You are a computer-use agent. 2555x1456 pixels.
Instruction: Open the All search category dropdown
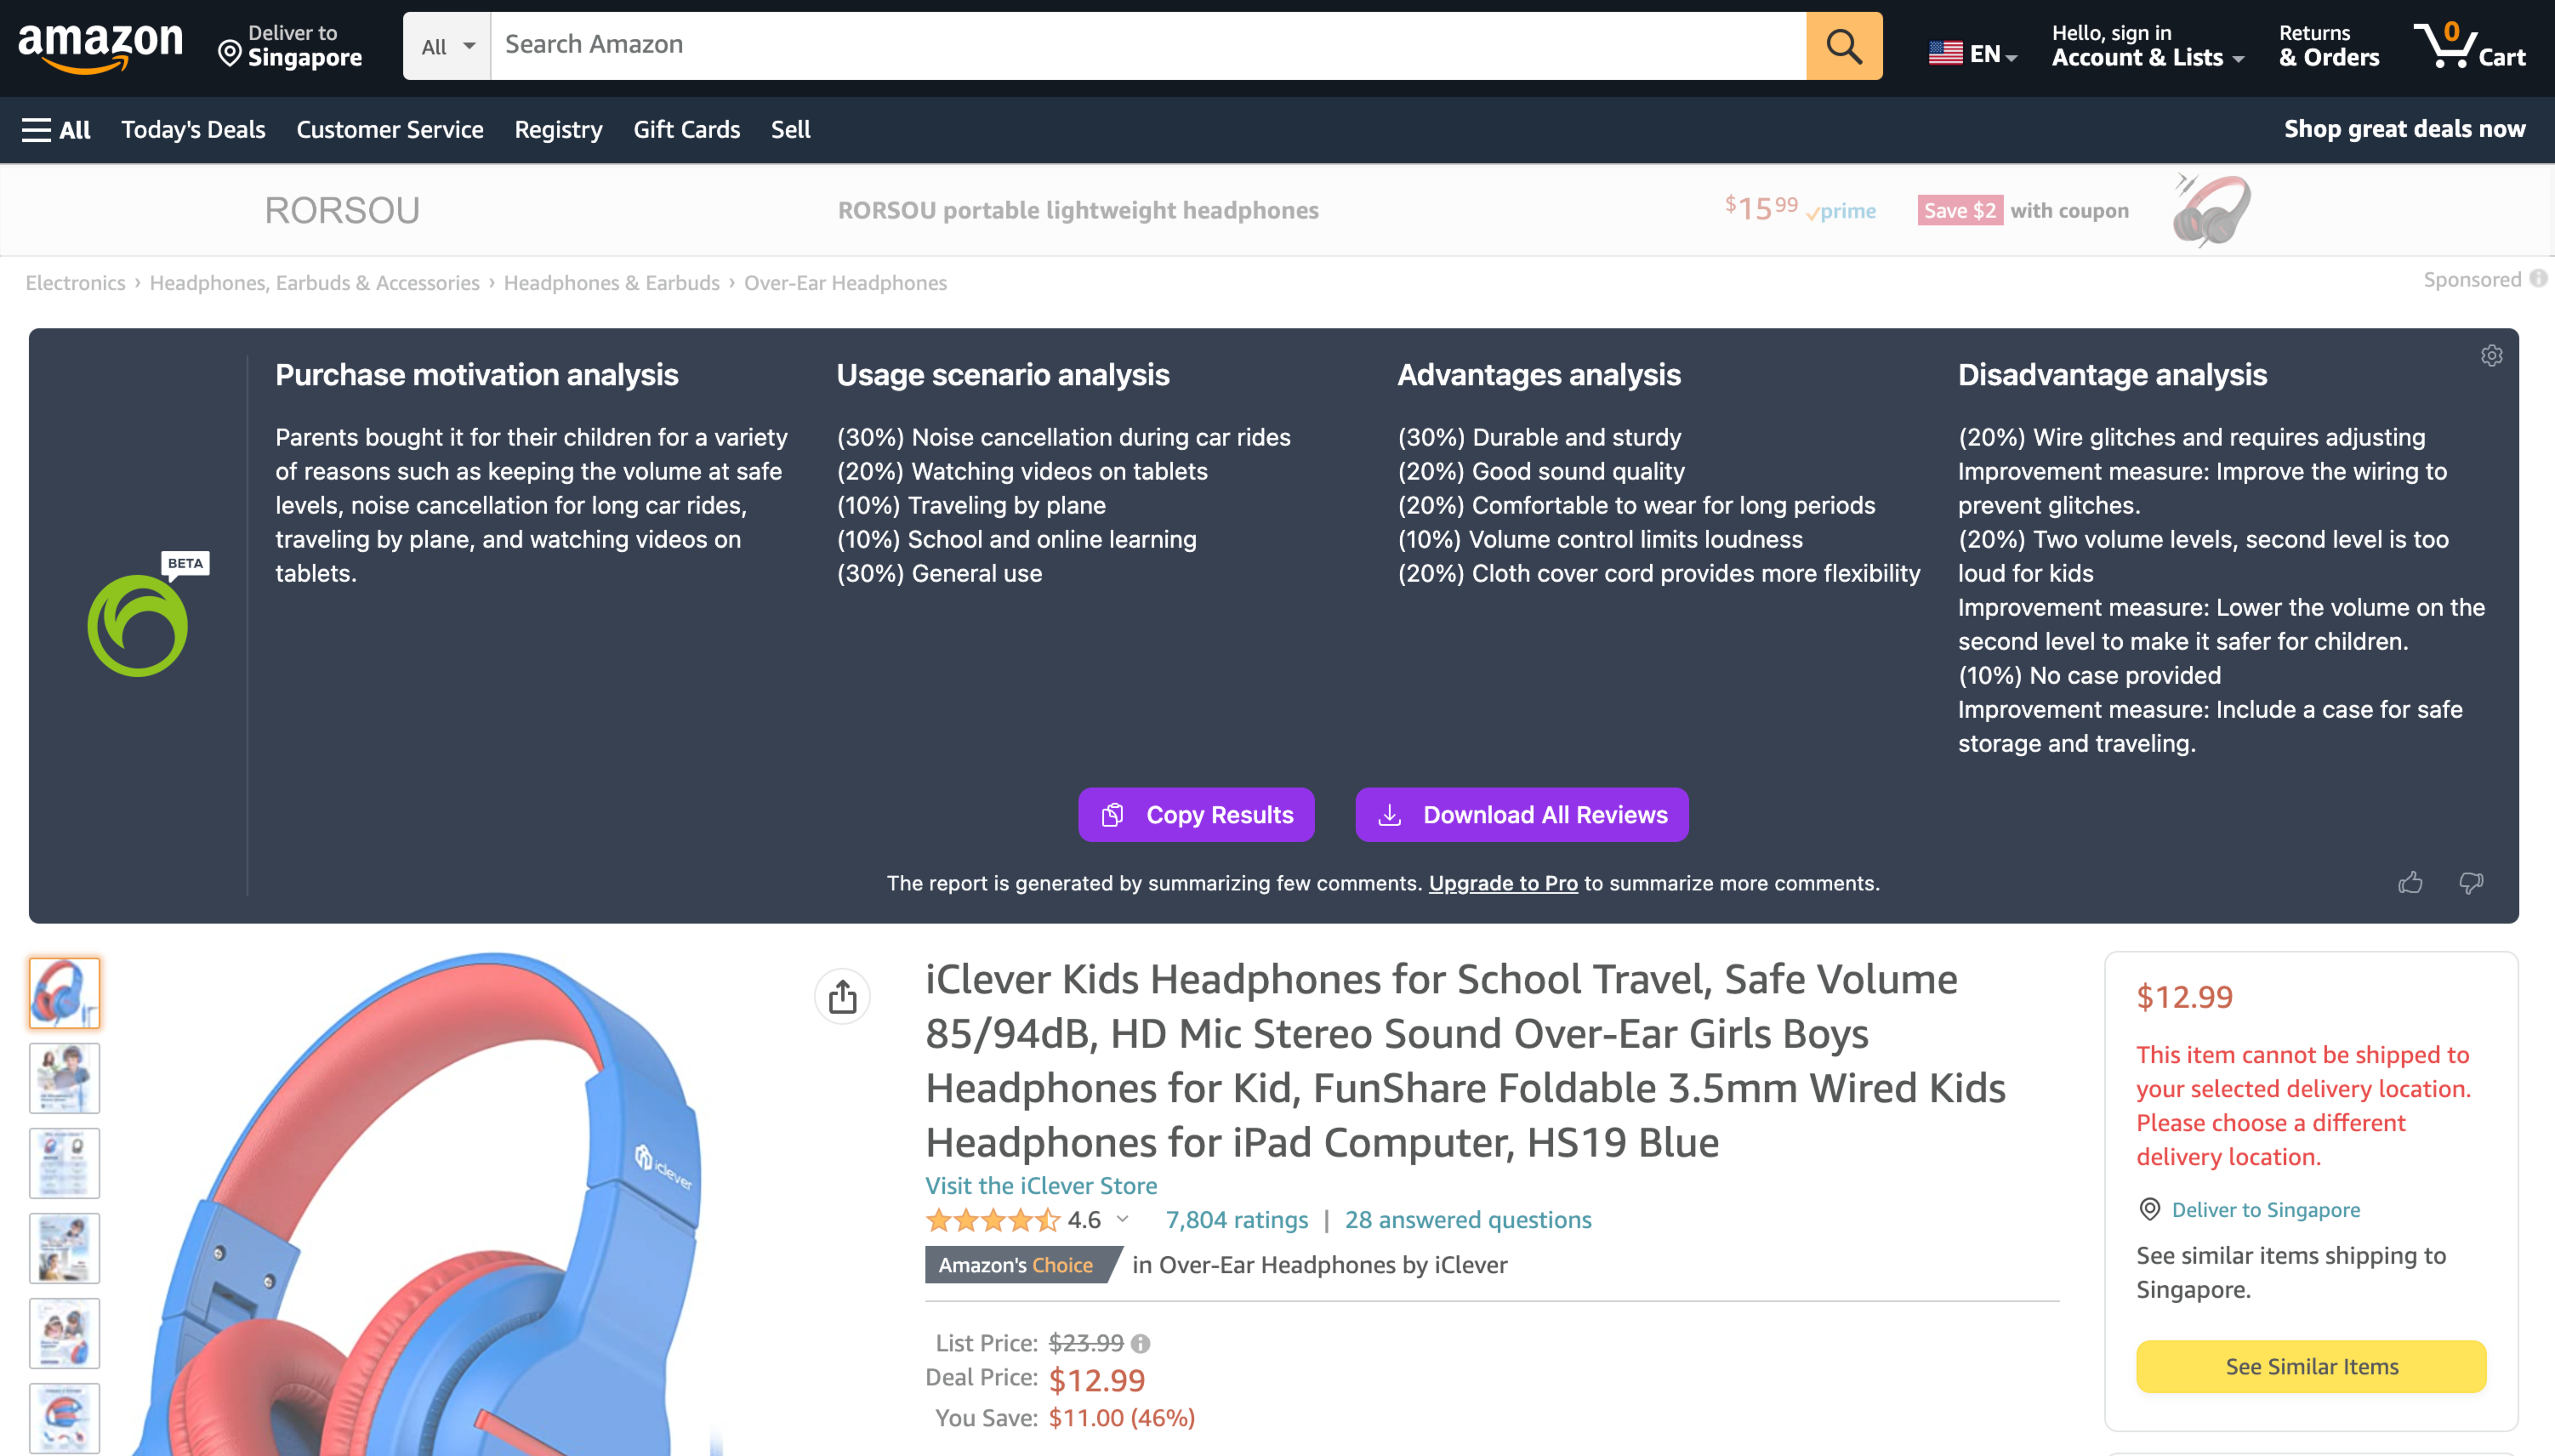pos(447,46)
